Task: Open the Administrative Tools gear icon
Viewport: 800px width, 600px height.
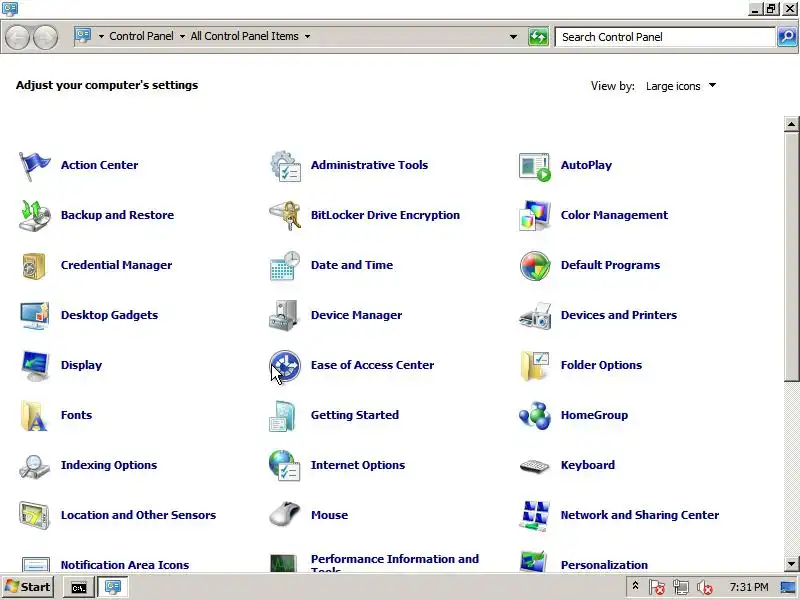Action: (x=285, y=166)
